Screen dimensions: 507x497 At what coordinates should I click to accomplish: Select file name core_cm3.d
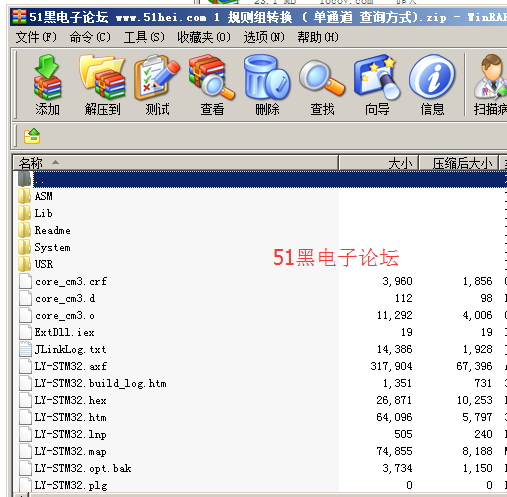pos(65,298)
